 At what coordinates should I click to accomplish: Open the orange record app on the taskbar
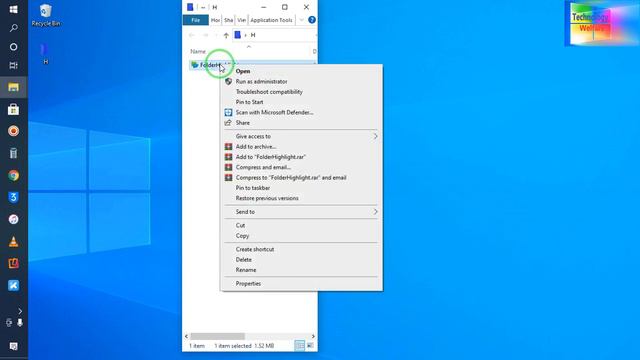click(x=13, y=131)
